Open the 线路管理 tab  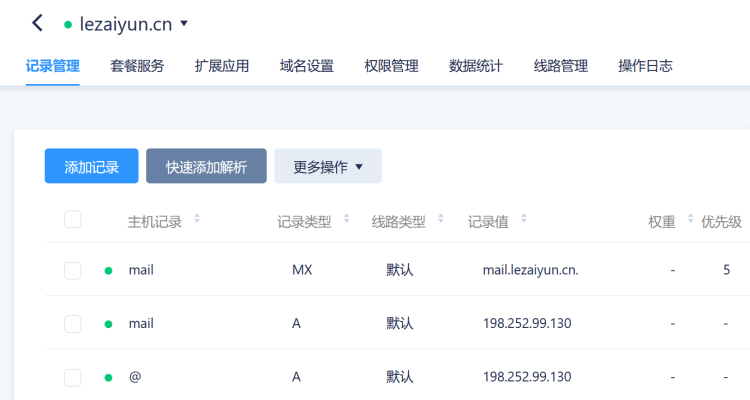561,66
